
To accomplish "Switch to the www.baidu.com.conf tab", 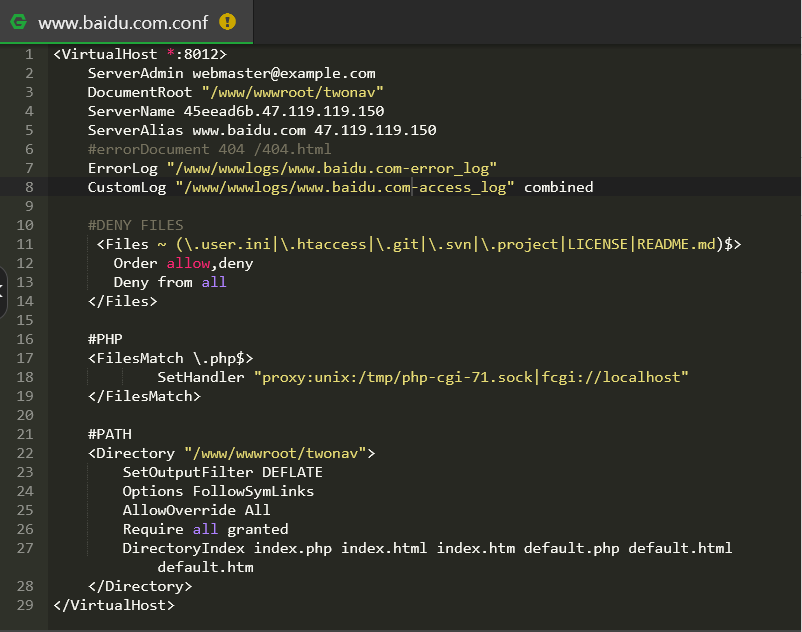I will [122, 21].
